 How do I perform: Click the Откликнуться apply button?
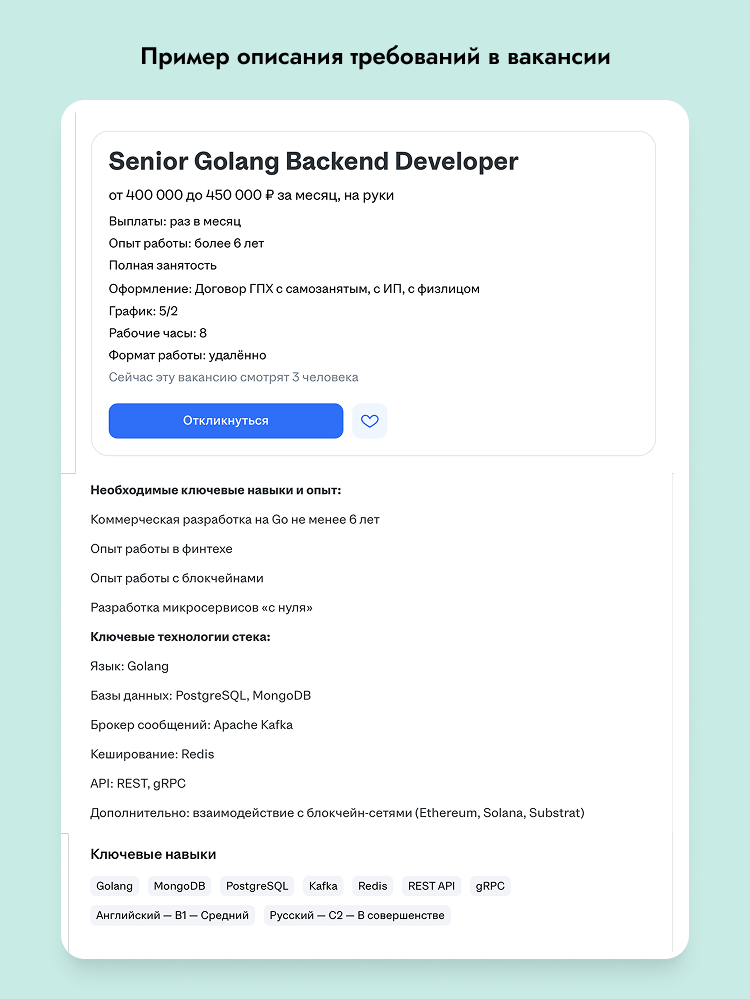click(225, 421)
